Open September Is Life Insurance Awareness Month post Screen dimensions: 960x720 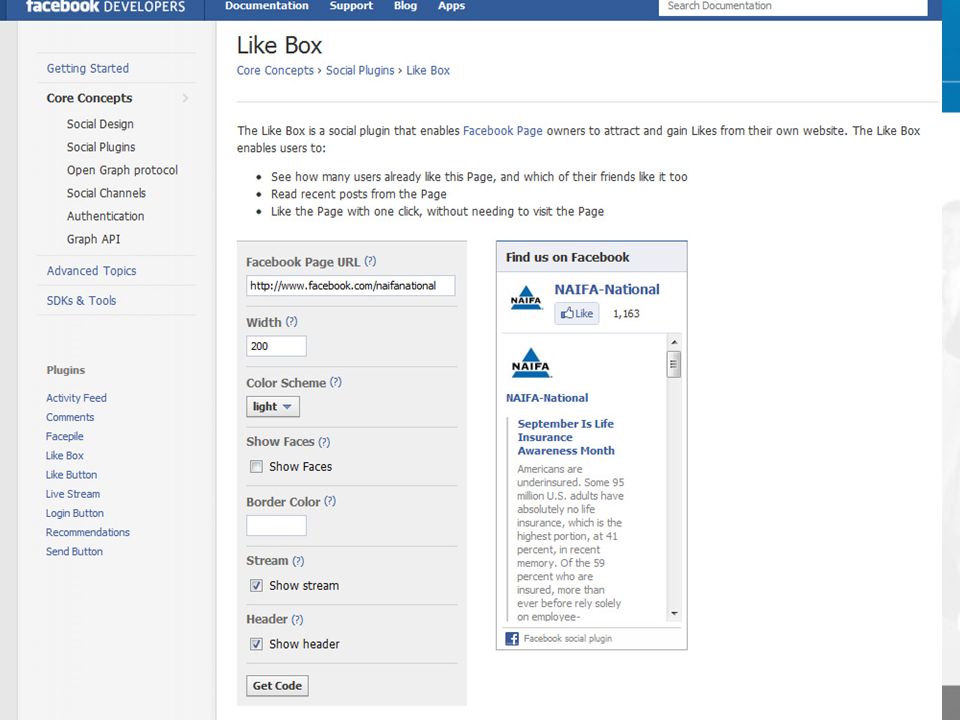pos(566,437)
